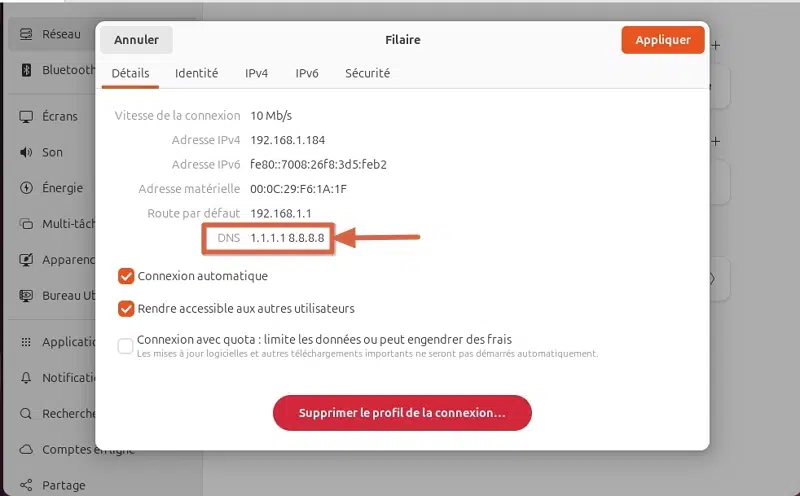Image resolution: width=800 pixels, height=496 pixels.
Task: Click the DNS value 1.1.1.1 8.8.8.8
Action: click(x=287, y=238)
